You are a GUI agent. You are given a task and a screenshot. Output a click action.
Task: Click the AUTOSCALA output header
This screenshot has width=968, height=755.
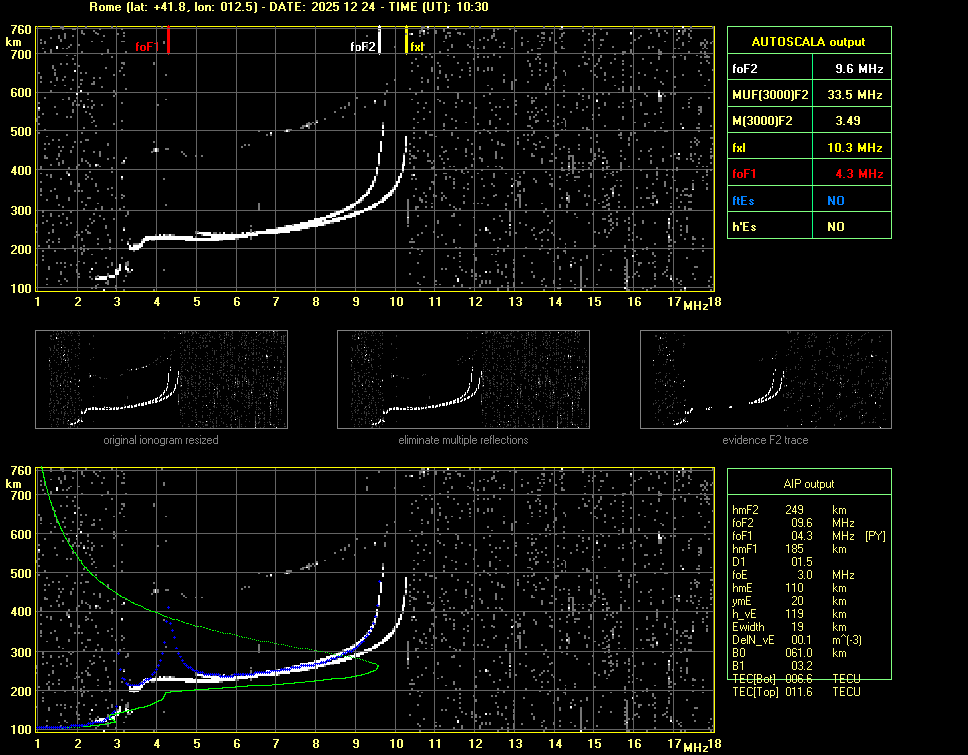tap(808, 42)
